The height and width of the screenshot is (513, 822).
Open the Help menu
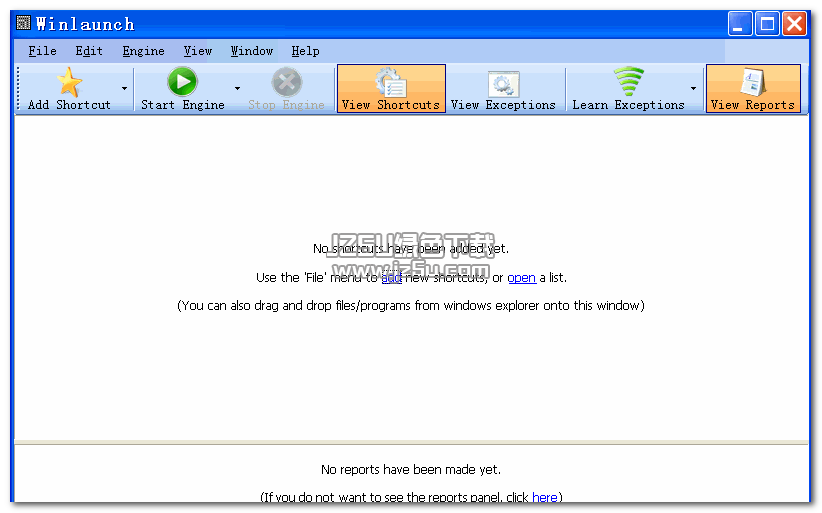pyautogui.click(x=305, y=51)
